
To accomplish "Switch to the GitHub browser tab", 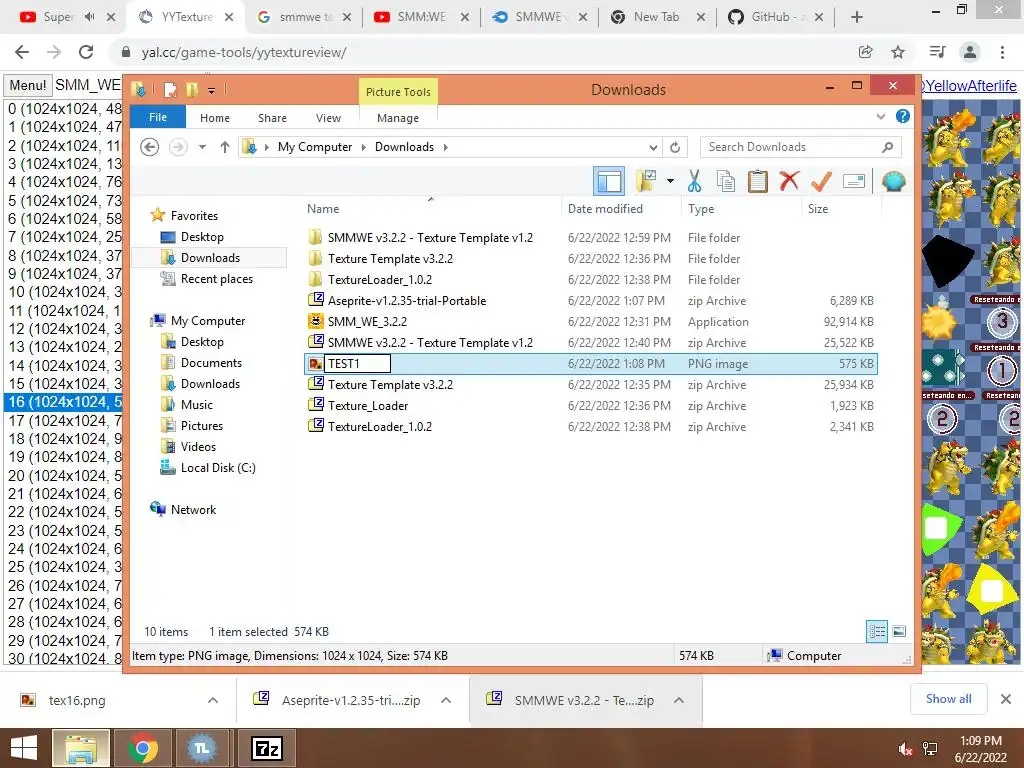I will point(775,17).
